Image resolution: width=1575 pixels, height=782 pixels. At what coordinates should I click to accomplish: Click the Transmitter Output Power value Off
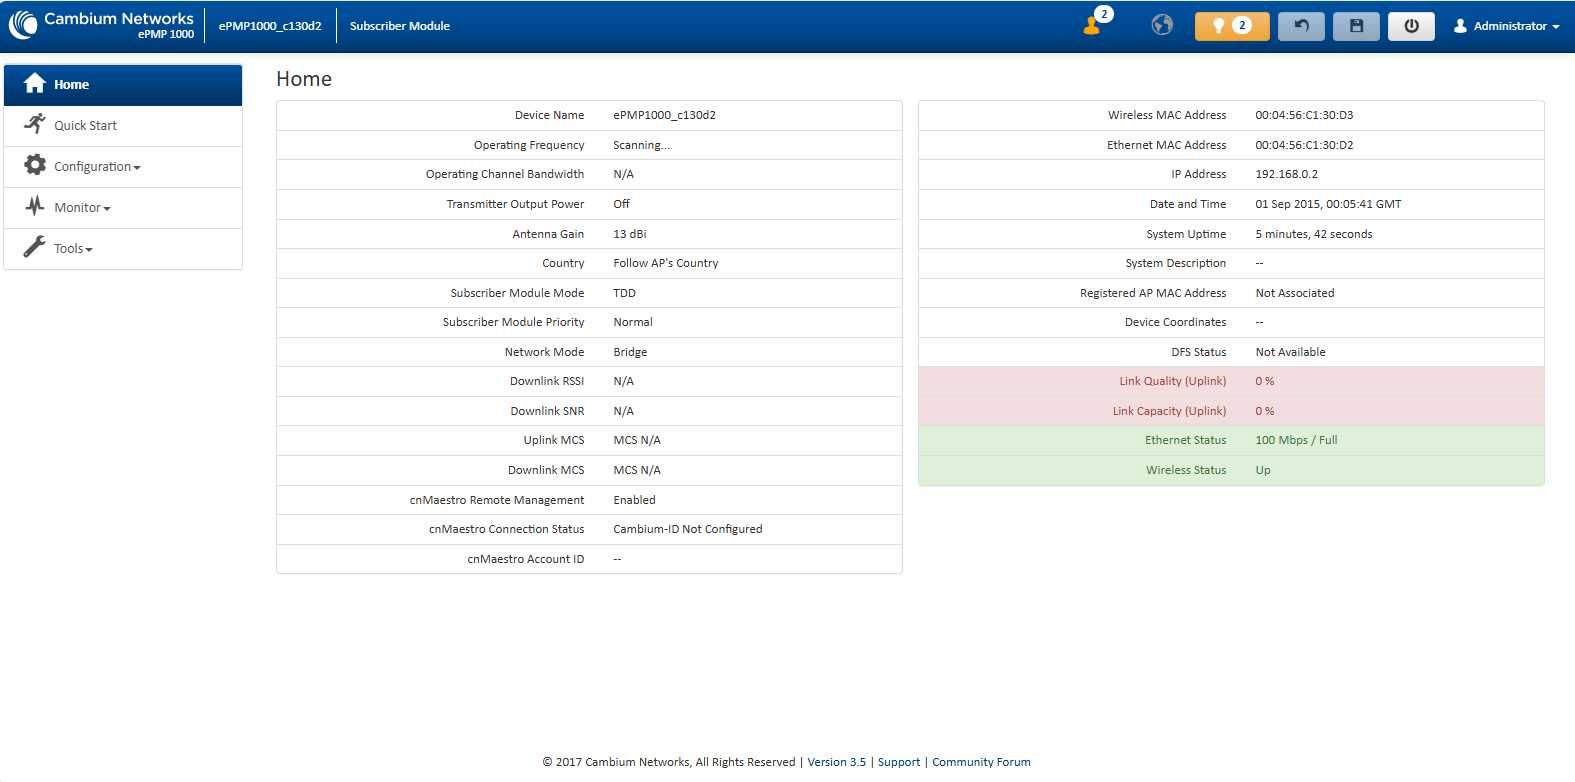621,204
